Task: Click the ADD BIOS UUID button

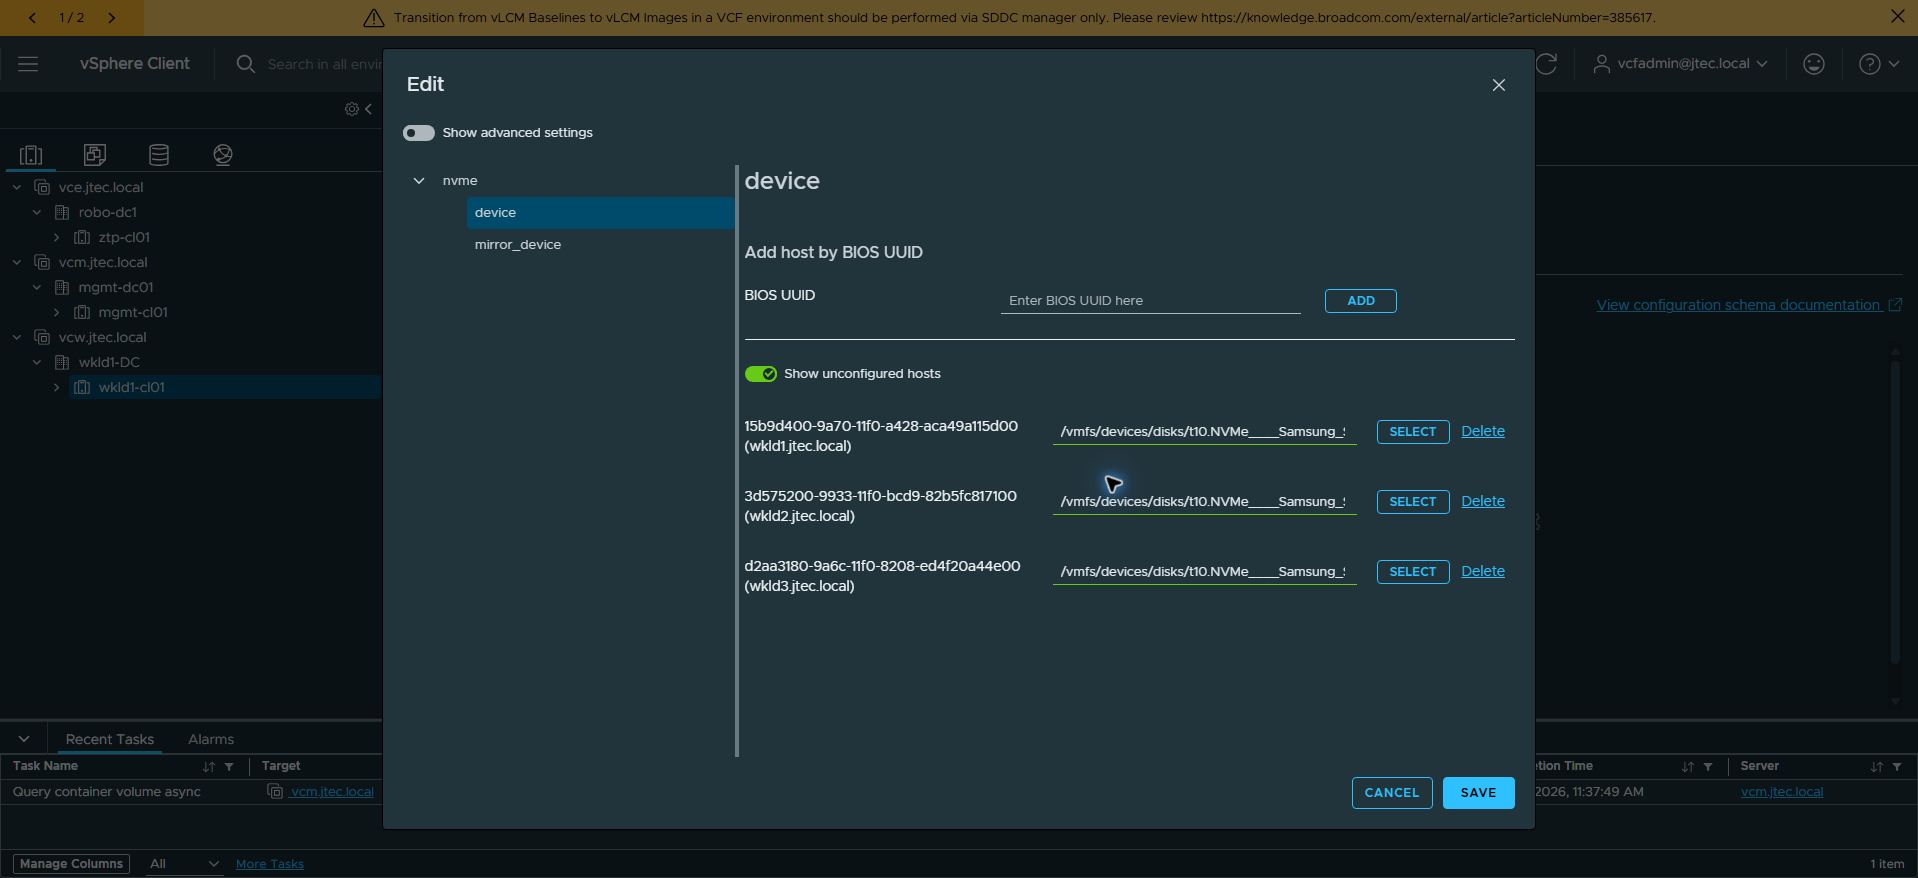Action: point(1360,301)
